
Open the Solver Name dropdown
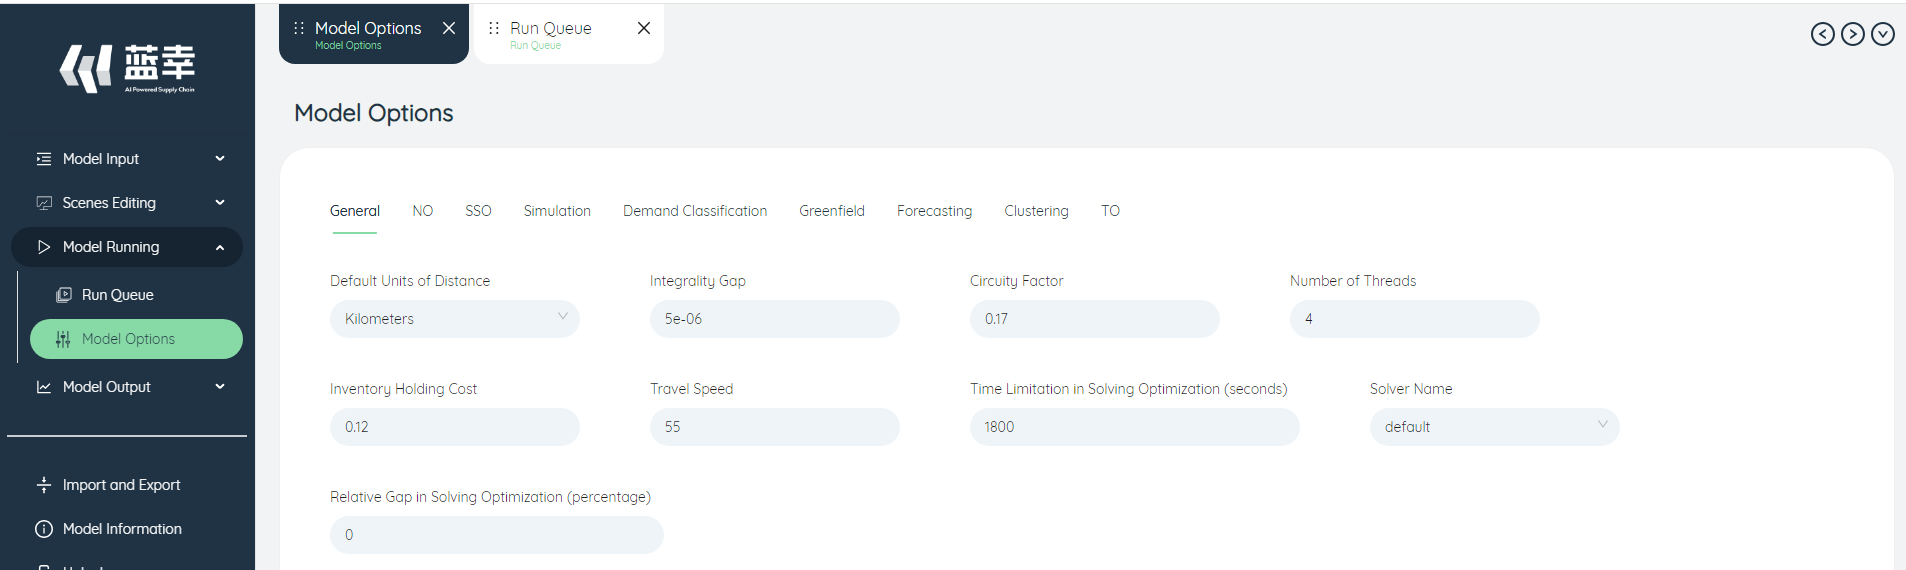(x=1495, y=427)
